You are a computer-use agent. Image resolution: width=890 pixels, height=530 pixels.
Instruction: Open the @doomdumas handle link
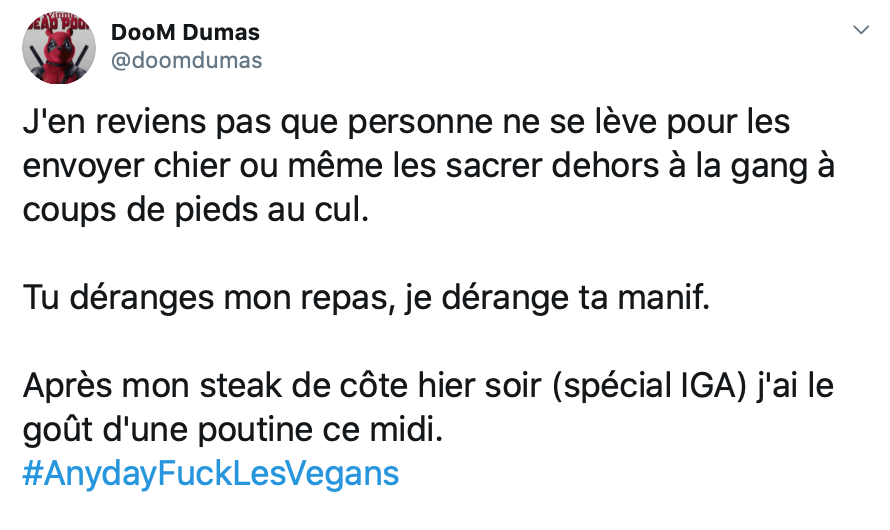pos(186,60)
